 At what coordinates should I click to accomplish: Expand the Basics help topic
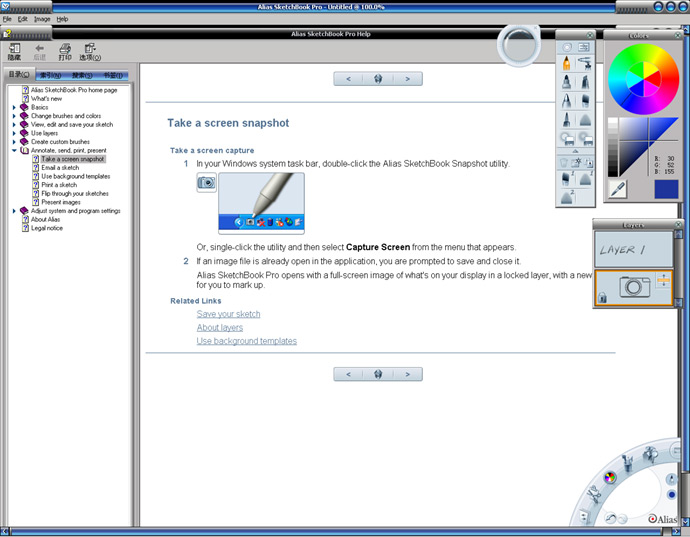click(14, 107)
